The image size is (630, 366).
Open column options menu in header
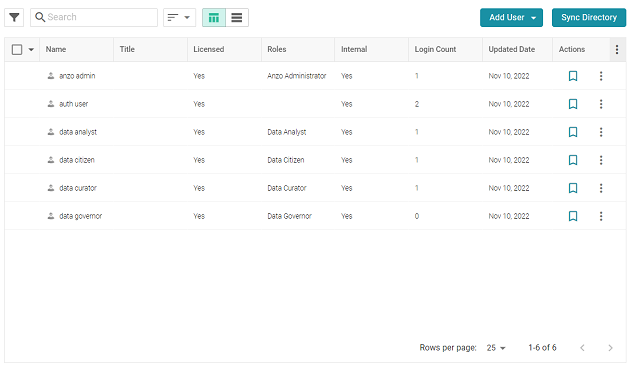tap(617, 49)
